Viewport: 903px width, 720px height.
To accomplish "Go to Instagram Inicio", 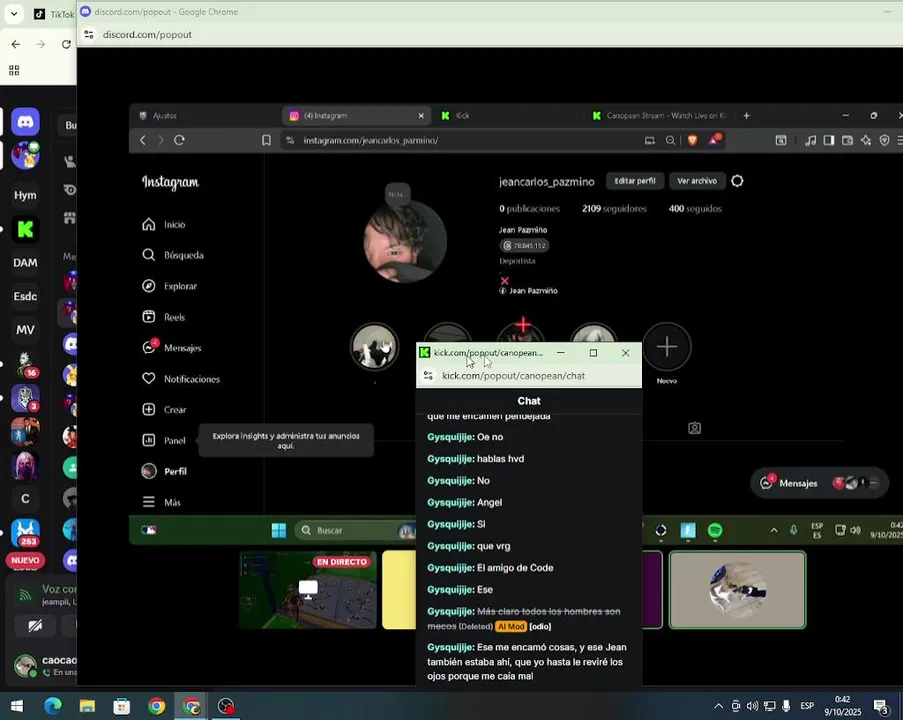I will click(x=164, y=225).
